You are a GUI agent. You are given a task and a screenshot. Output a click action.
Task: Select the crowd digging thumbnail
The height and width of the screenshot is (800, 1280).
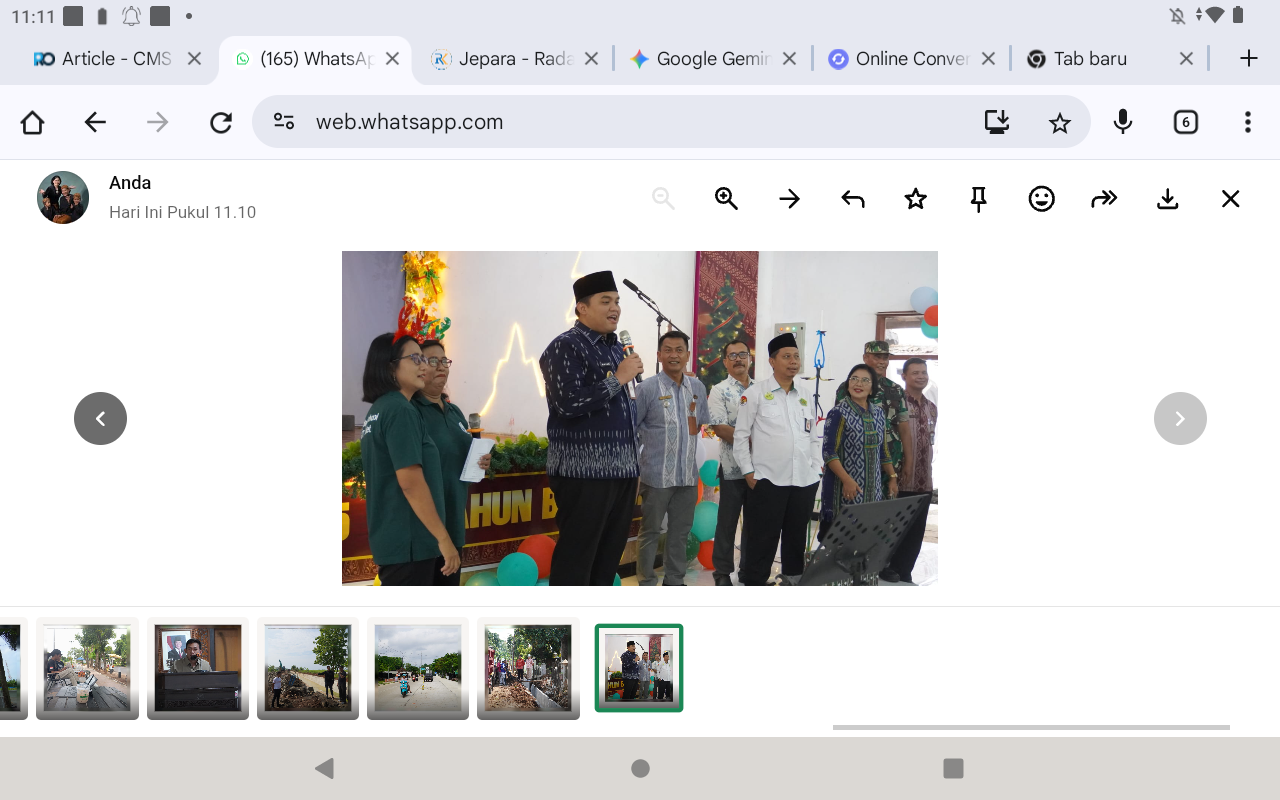(528, 668)
